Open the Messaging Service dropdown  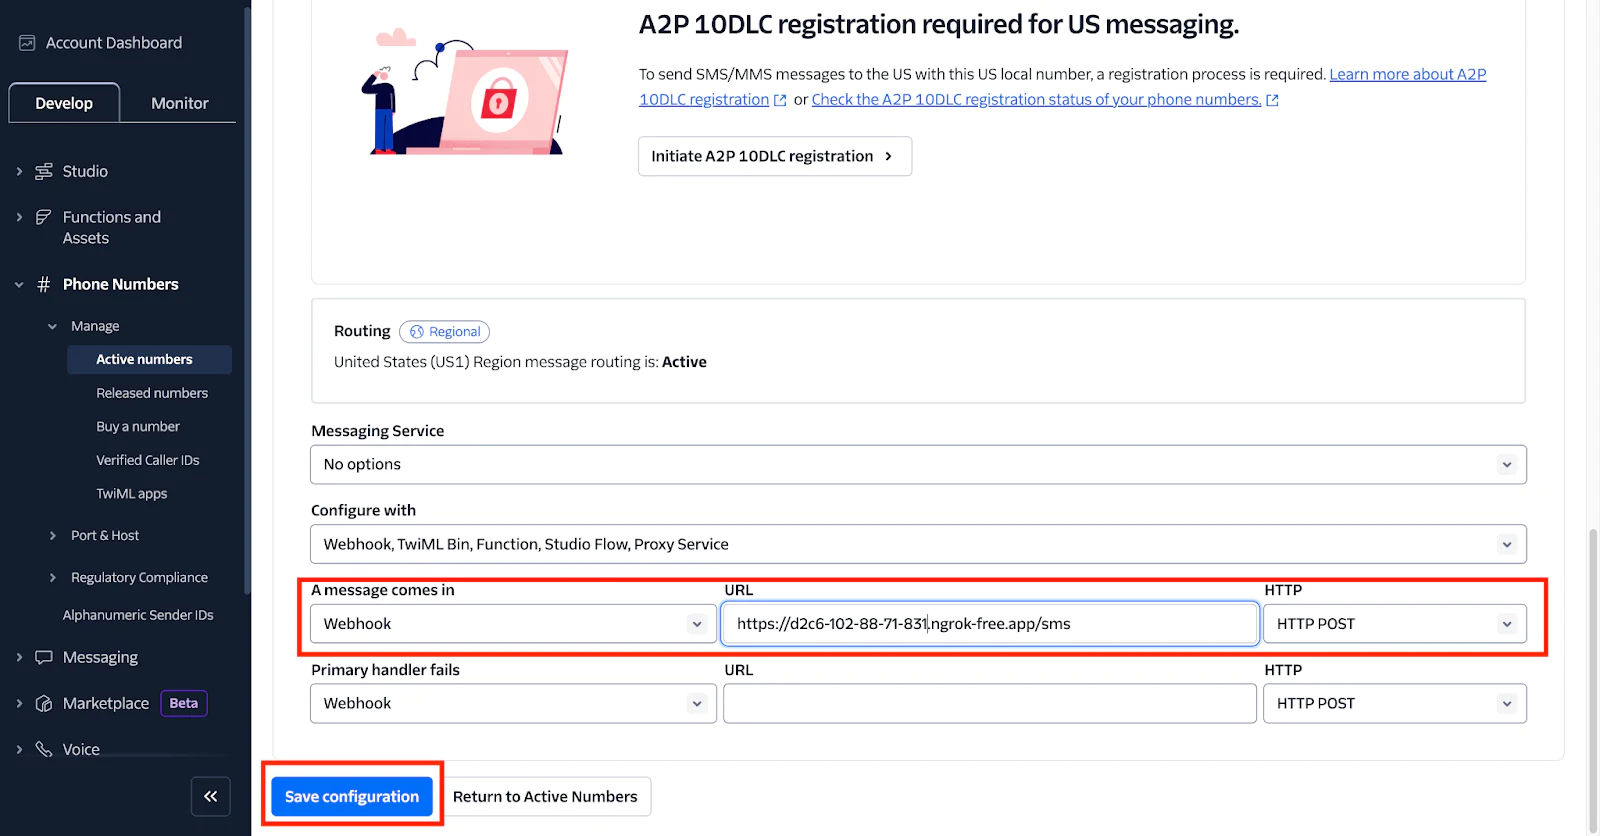tap(918, 464)
